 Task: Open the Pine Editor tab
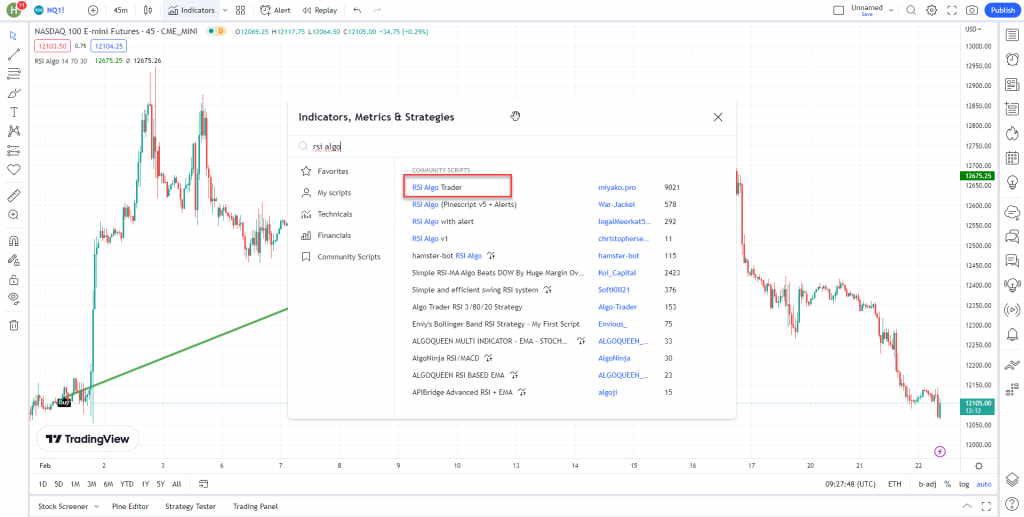click(130, 506)
